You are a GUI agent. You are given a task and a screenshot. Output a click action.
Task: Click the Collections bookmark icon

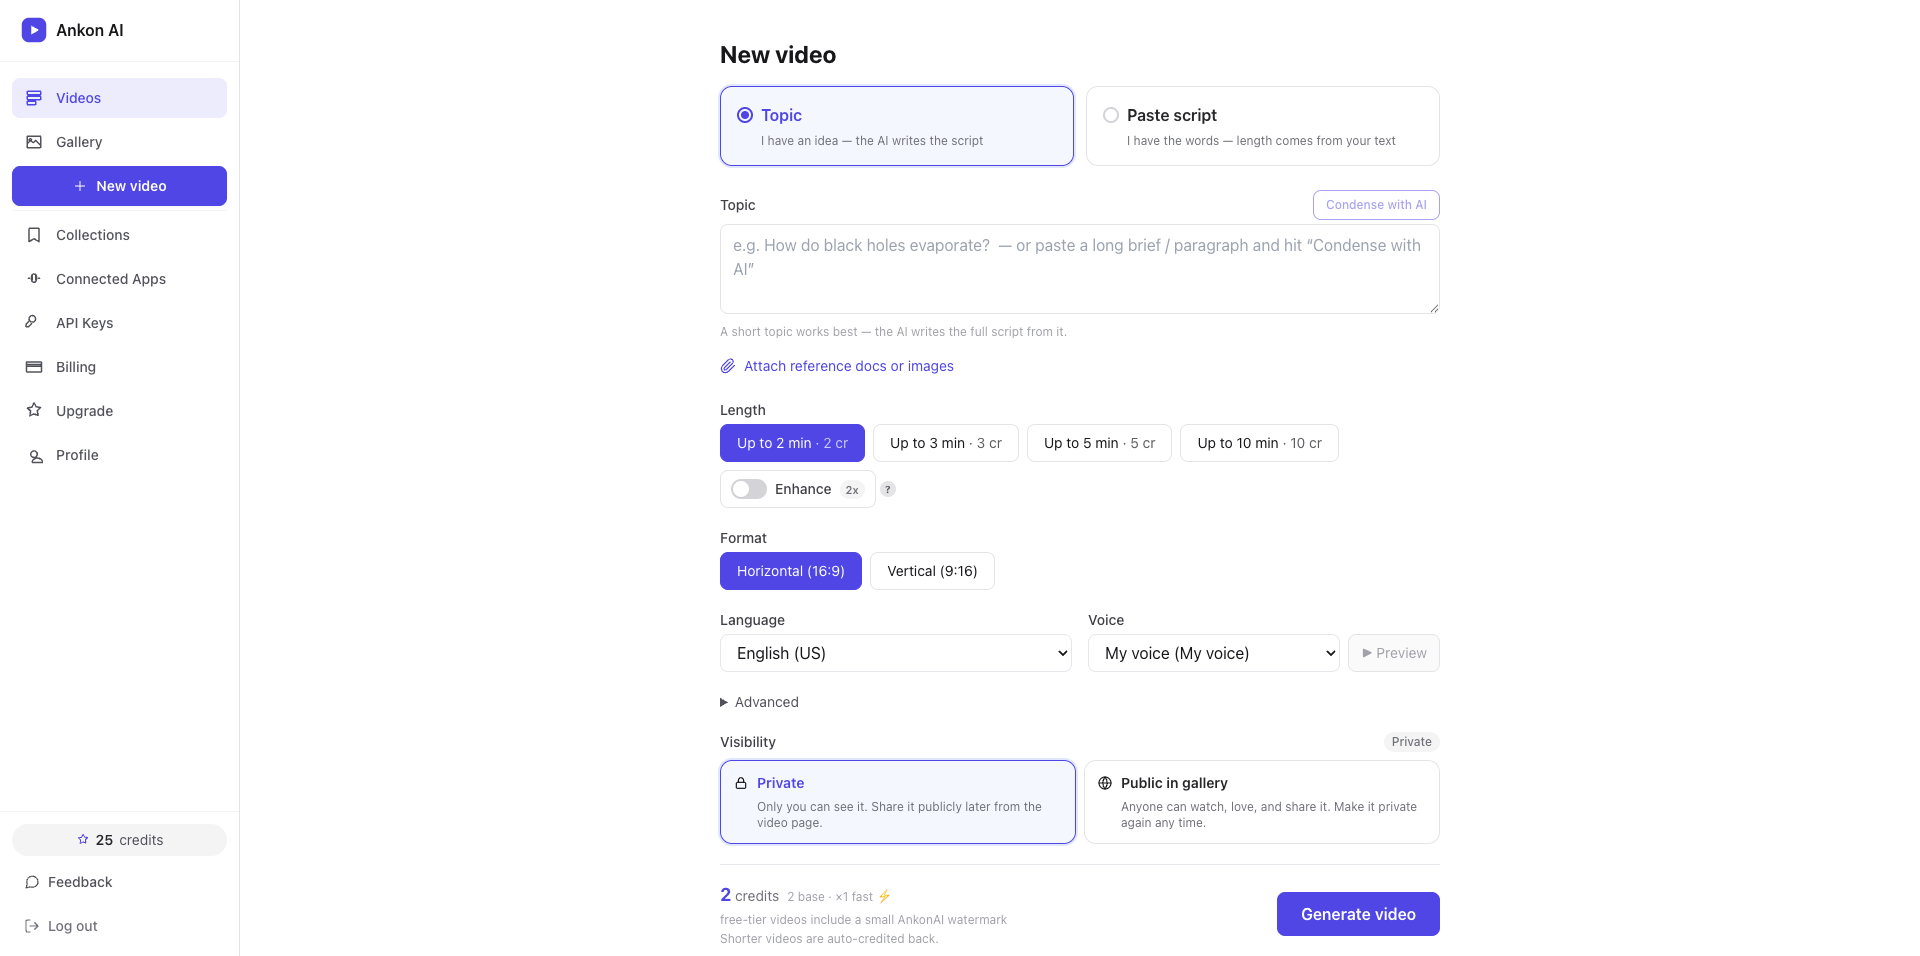tap(34, 235)
